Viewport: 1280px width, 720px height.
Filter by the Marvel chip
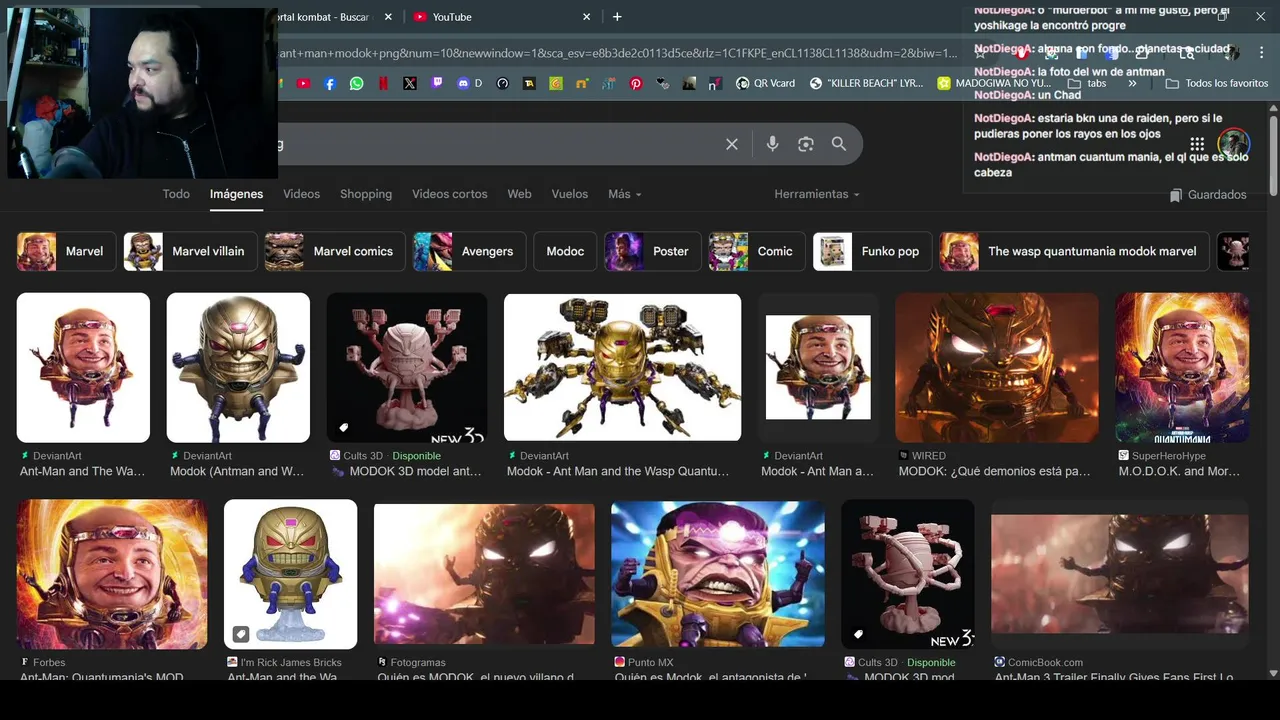(66, 252)
